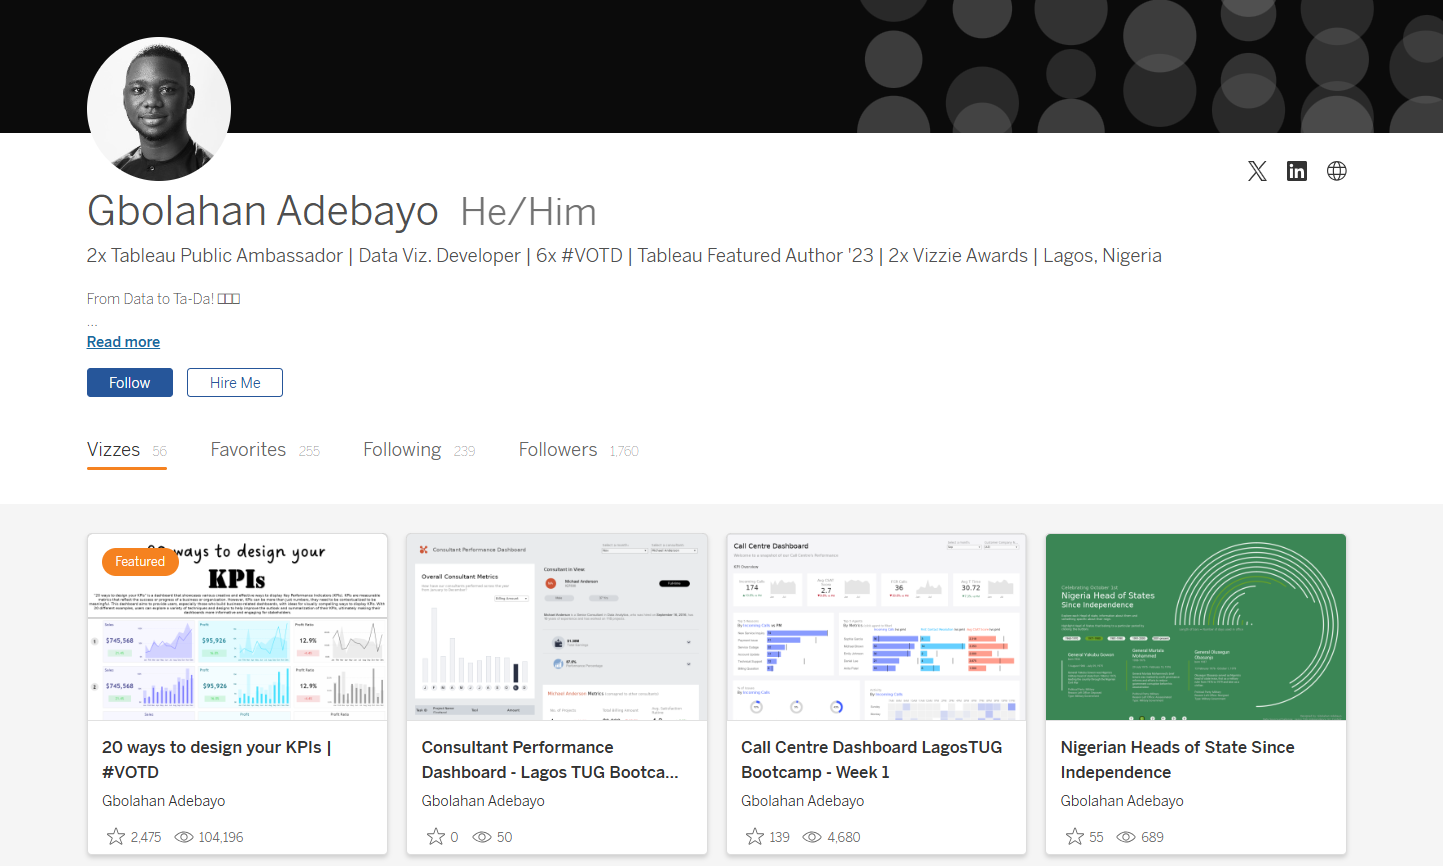
Task: Favorite the 20 ways KPIs viz star
Action: (x=116, y=837)
